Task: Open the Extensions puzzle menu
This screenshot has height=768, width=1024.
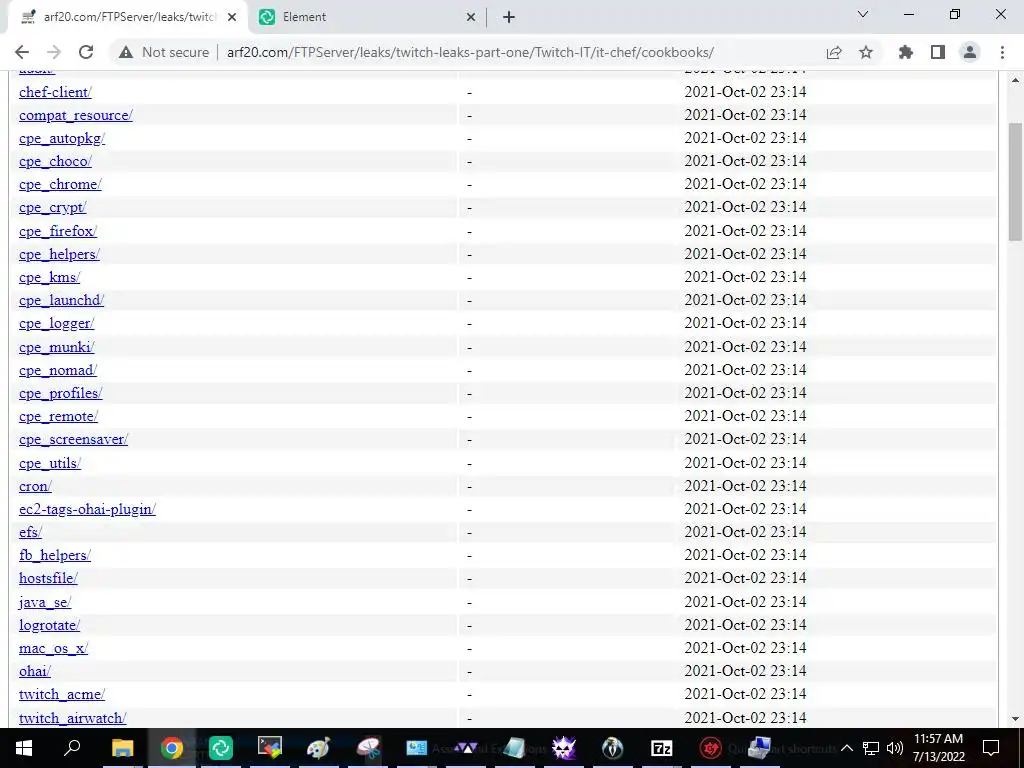Action: (906, 52)
